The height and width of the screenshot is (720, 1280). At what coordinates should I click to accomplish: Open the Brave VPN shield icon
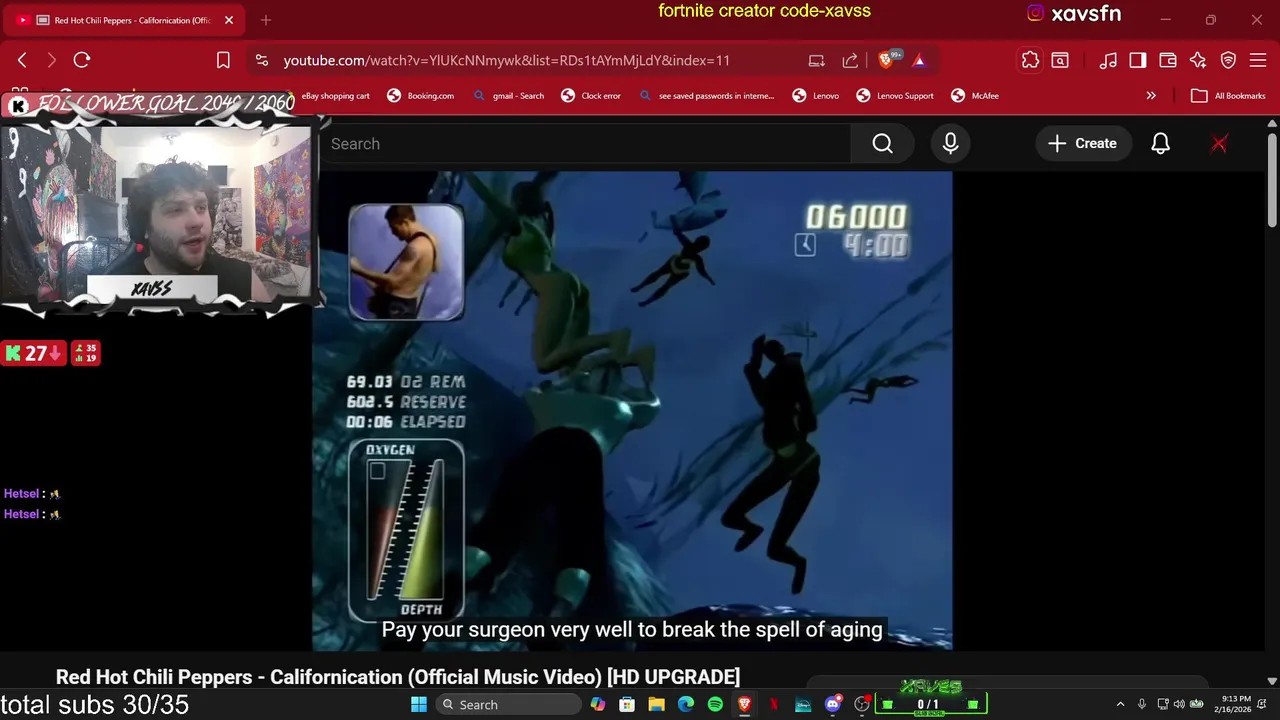coord(1228,60)
